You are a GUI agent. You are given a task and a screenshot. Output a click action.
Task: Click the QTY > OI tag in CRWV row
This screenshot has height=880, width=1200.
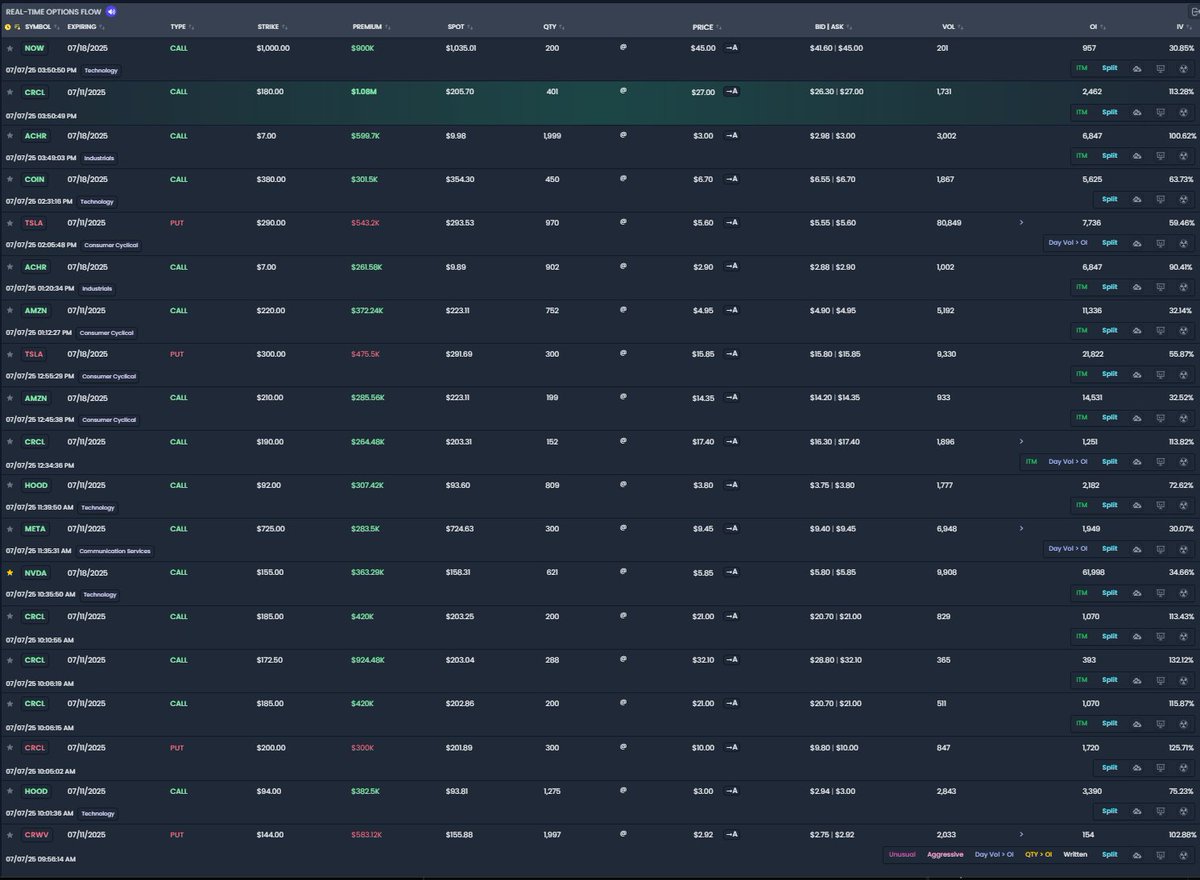(x=1039, y=855)
